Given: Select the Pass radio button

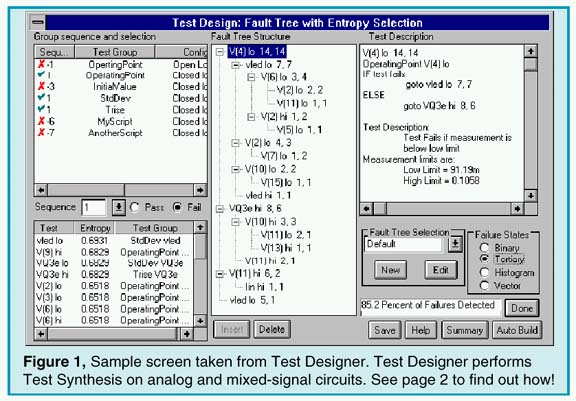Looking at the screenshot, I should point(135,207).
